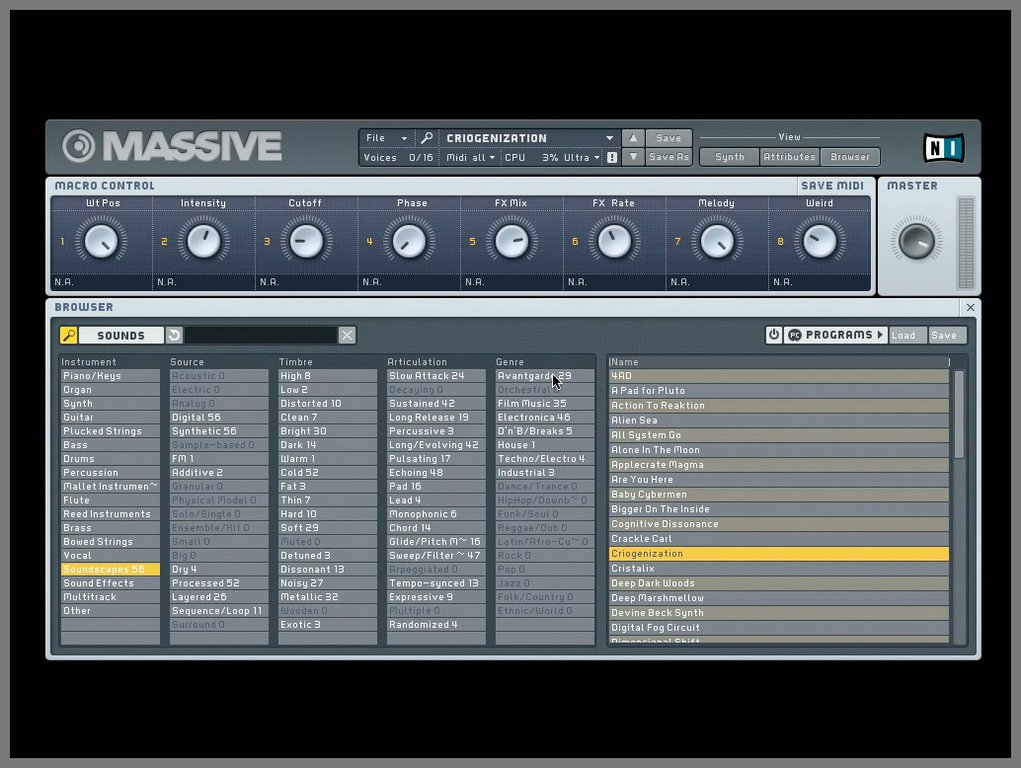
Task: Click the preset list scrollbar
Action: [x=959, y=414]
